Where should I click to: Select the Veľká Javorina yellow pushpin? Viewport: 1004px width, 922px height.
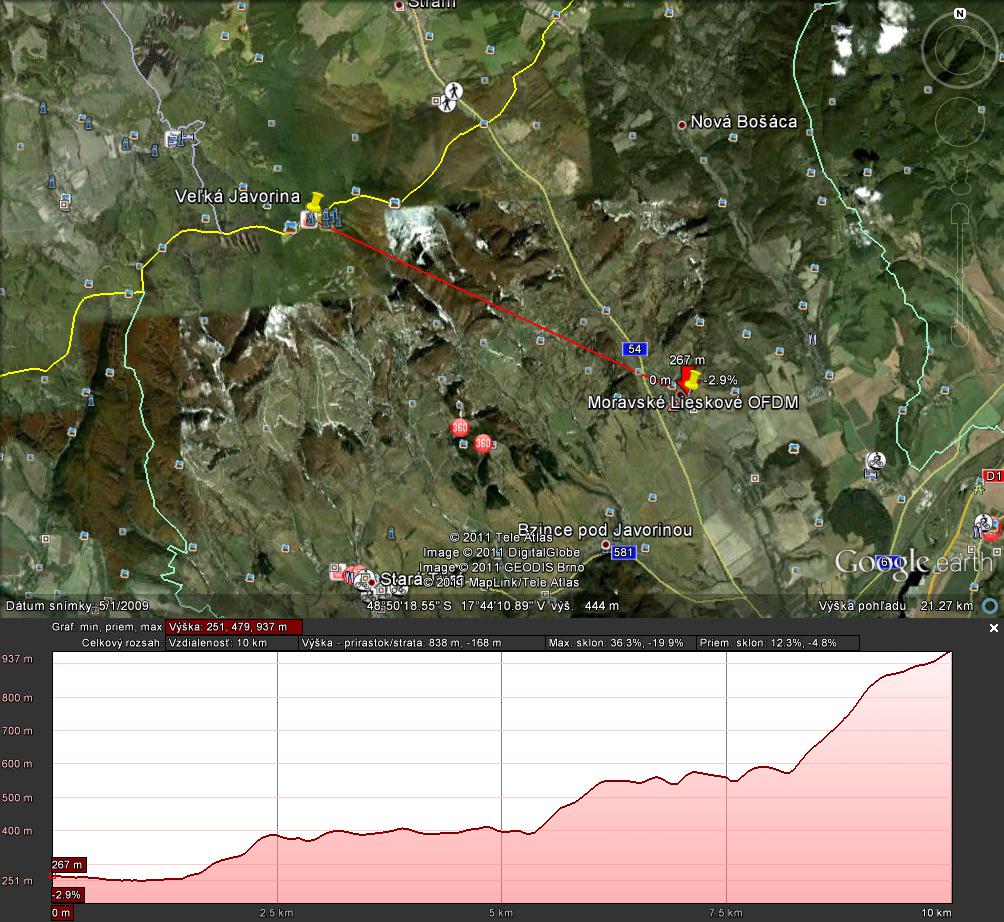click(x=317, y=203)
